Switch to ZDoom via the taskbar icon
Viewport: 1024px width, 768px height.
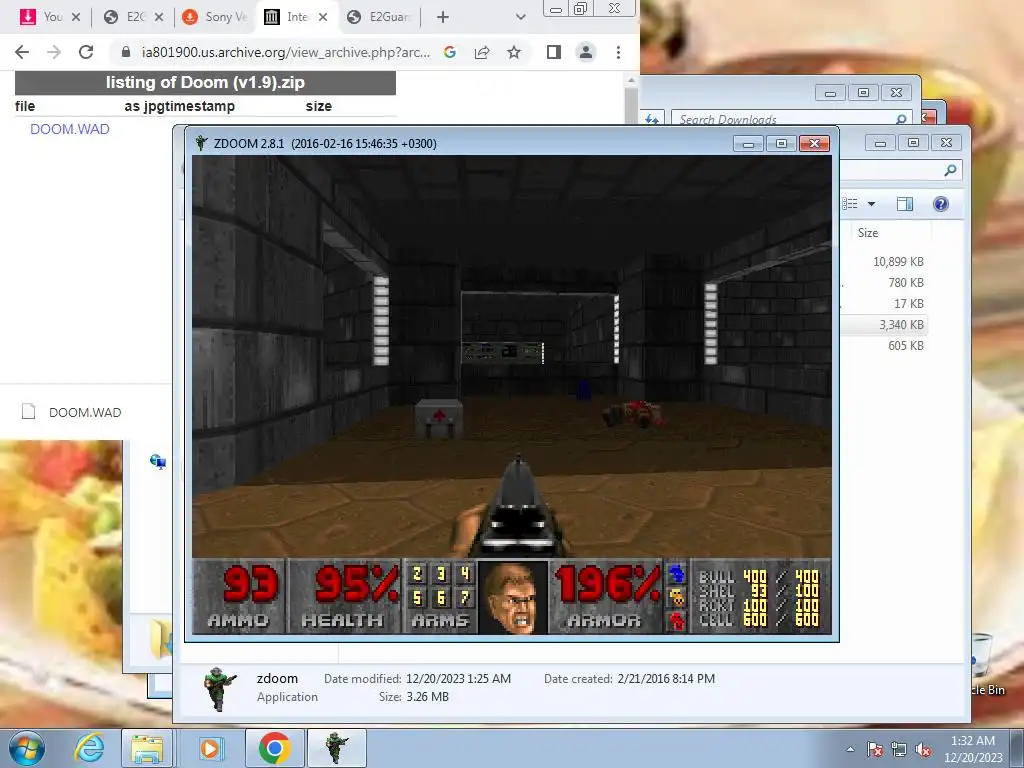[x=336, y=748]
